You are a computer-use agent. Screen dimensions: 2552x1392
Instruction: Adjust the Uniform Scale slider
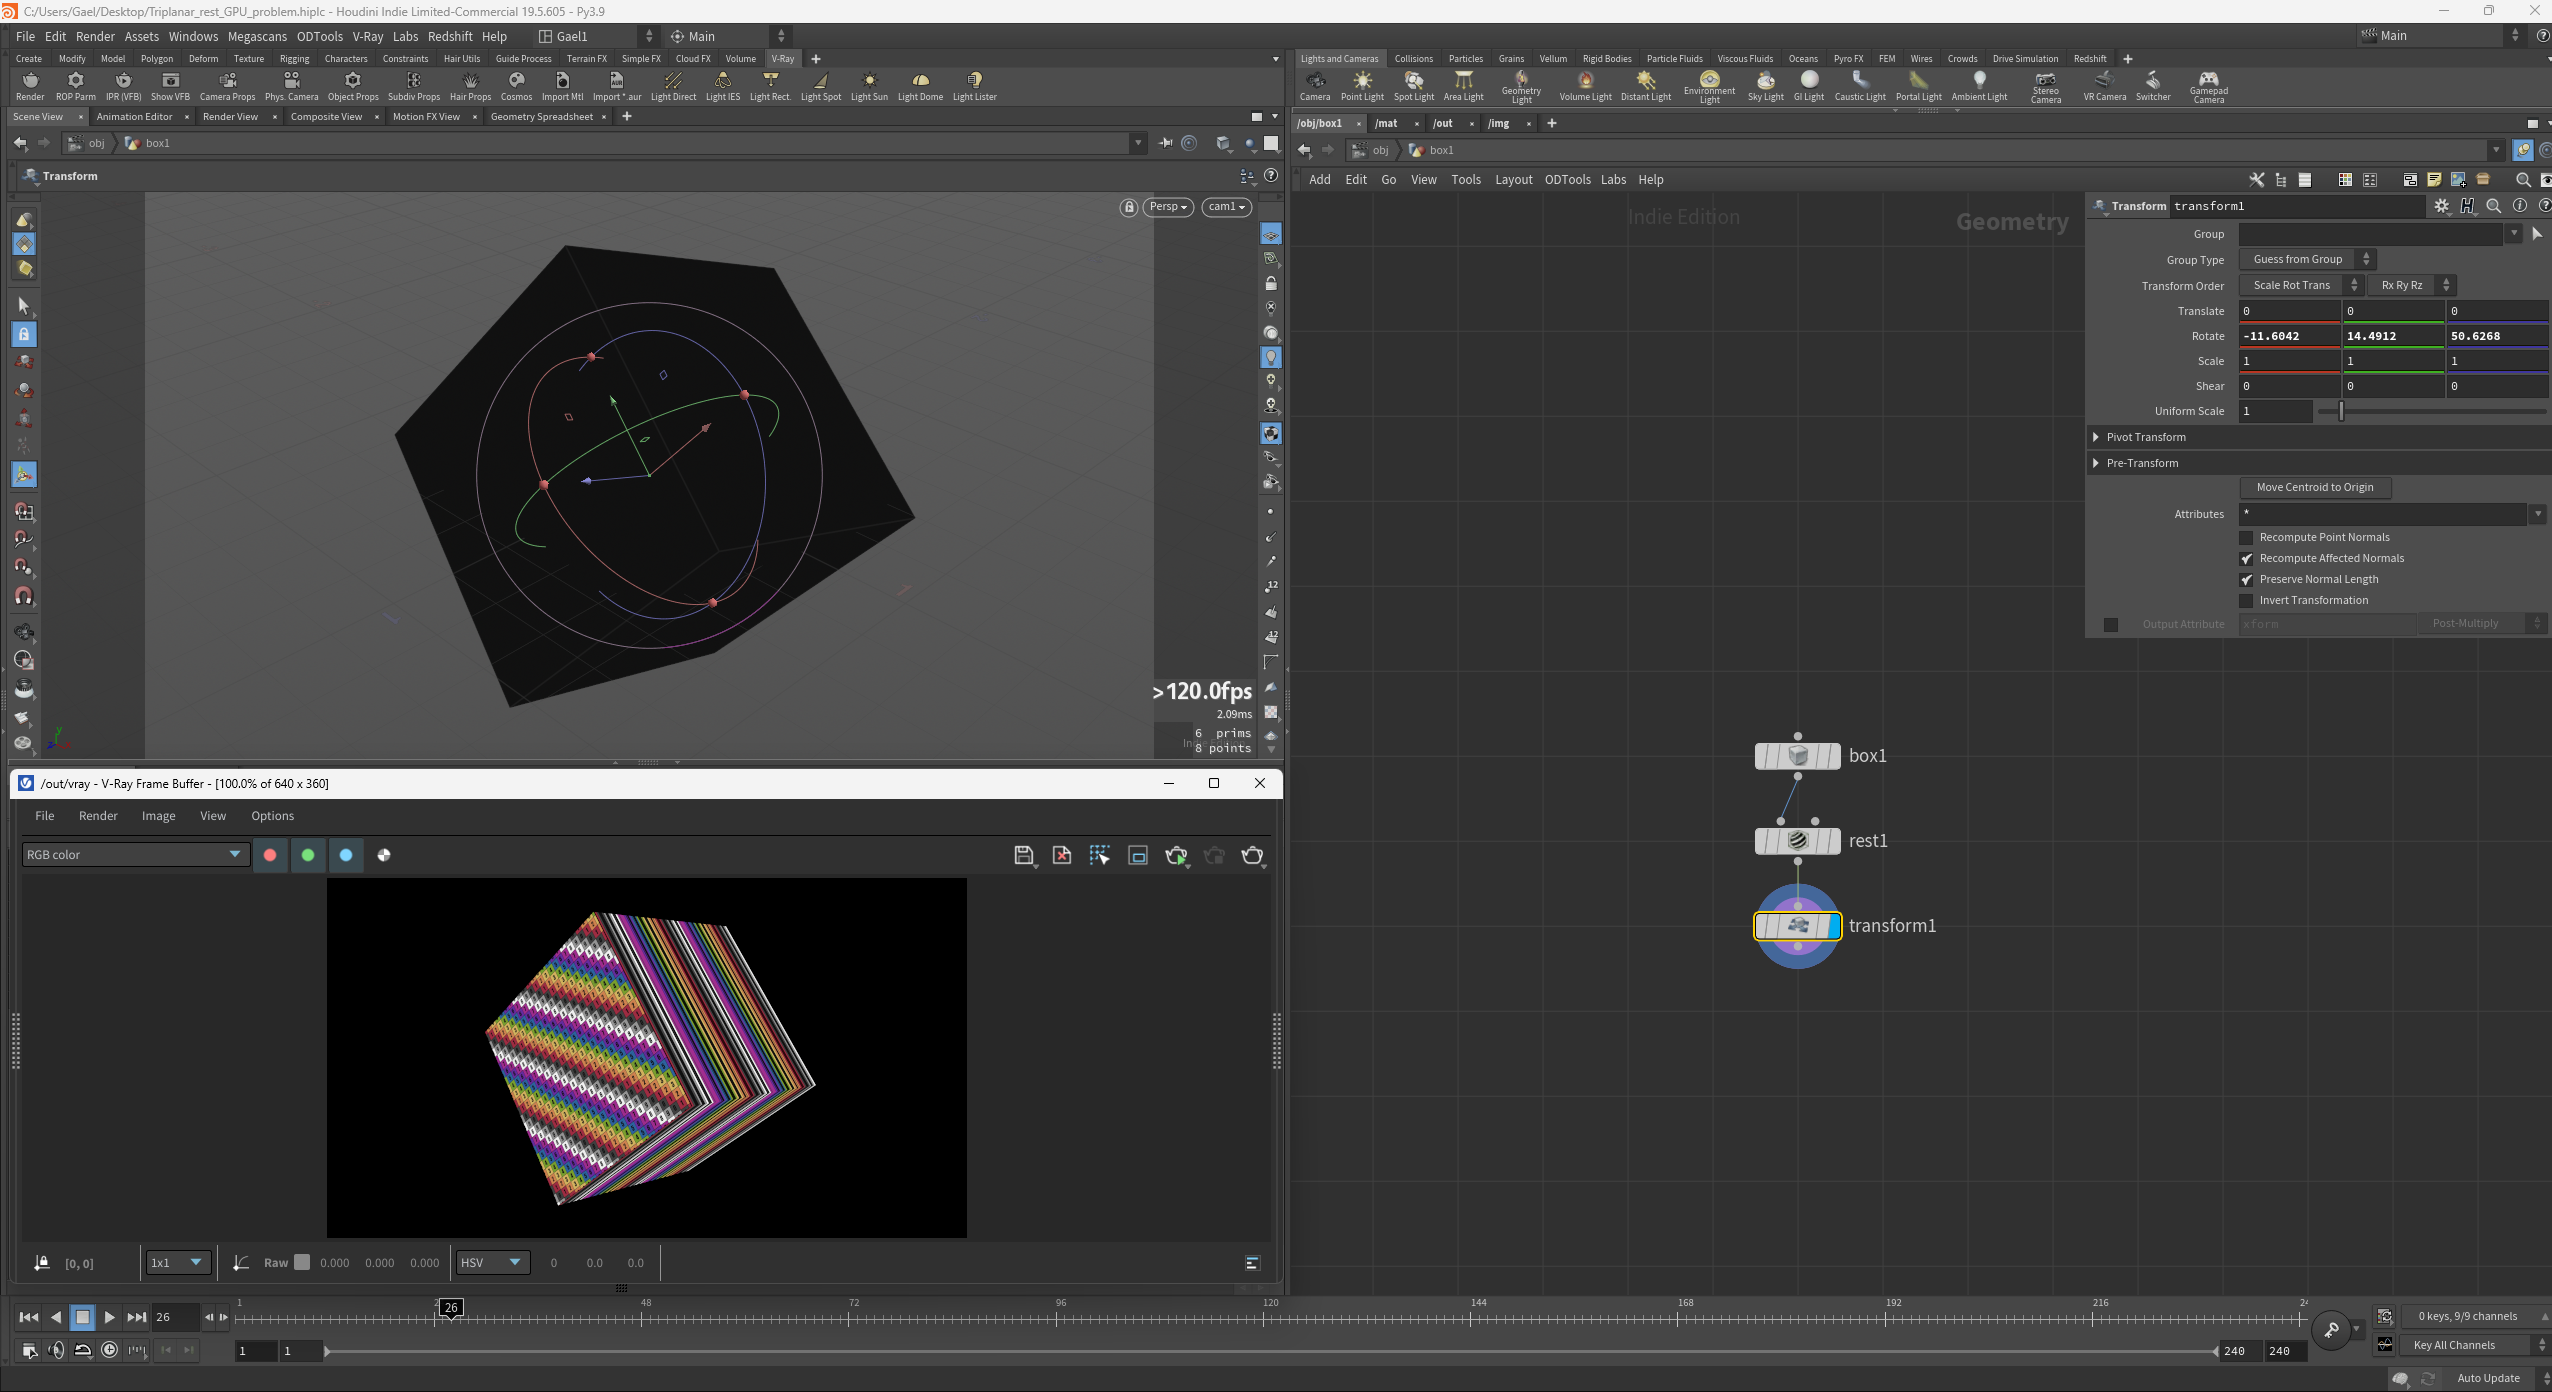(2432, 412)
